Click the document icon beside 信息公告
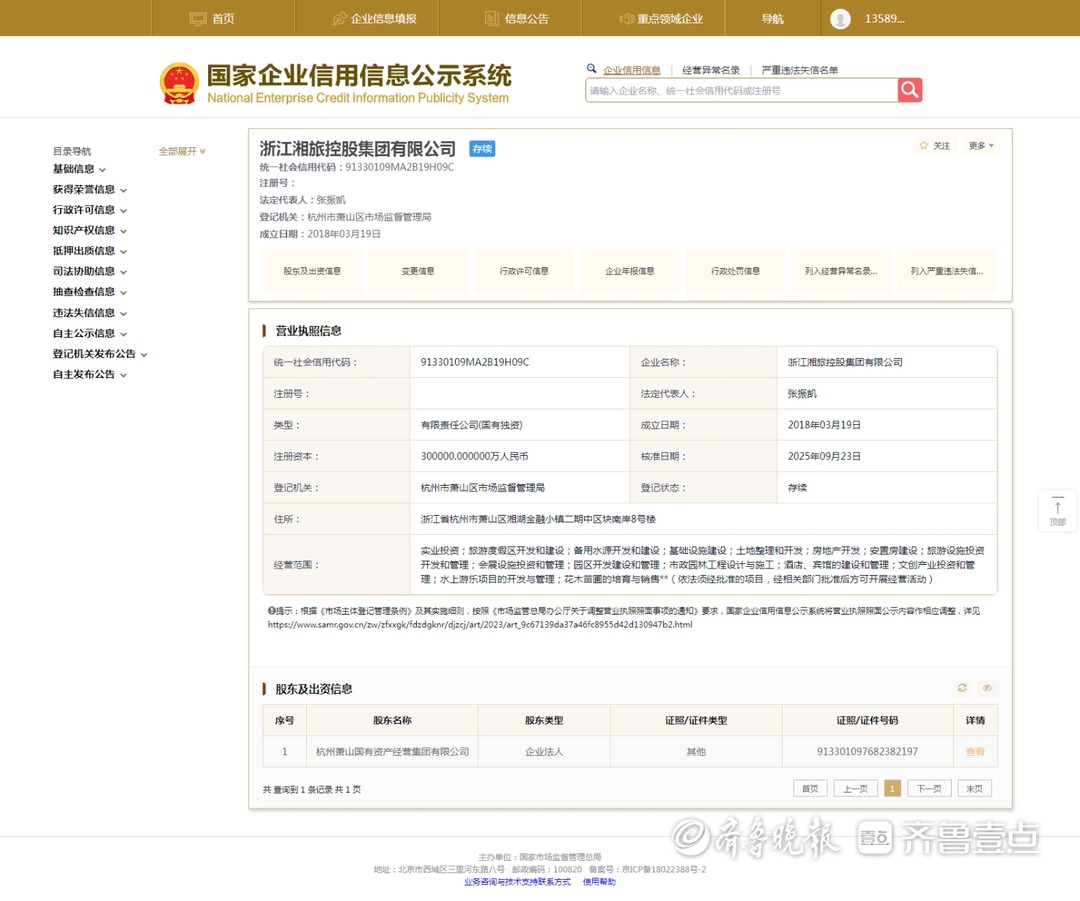Viewport: 1080px width, 901px height. 492,19
